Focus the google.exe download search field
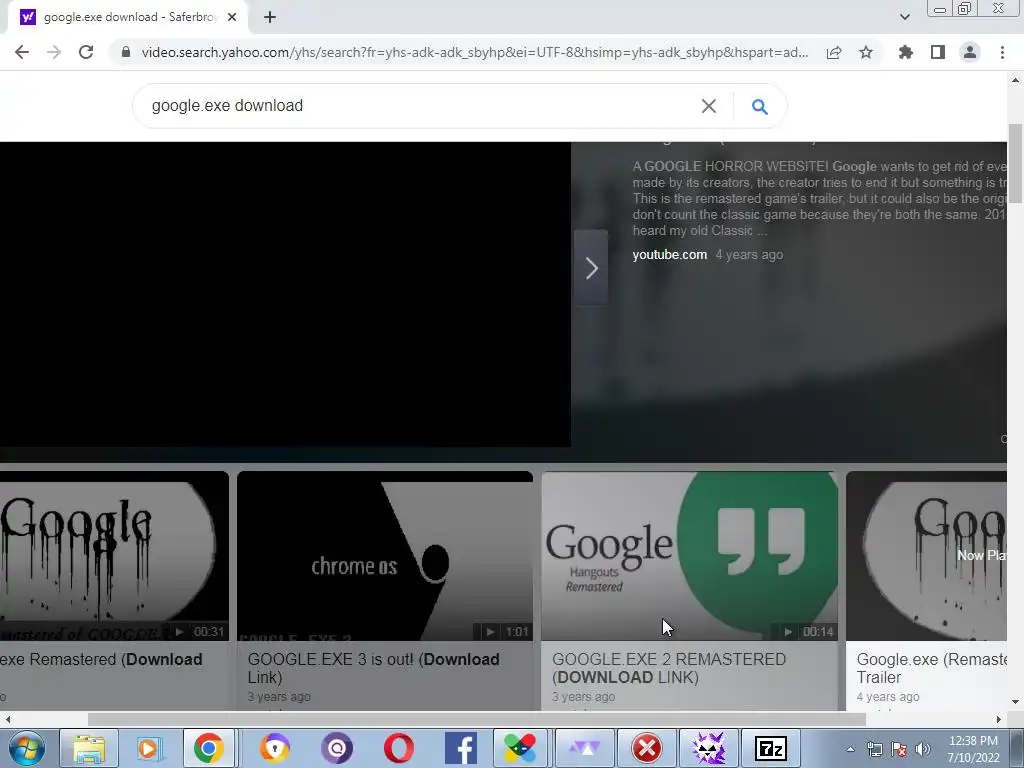 tap(418, 106)
